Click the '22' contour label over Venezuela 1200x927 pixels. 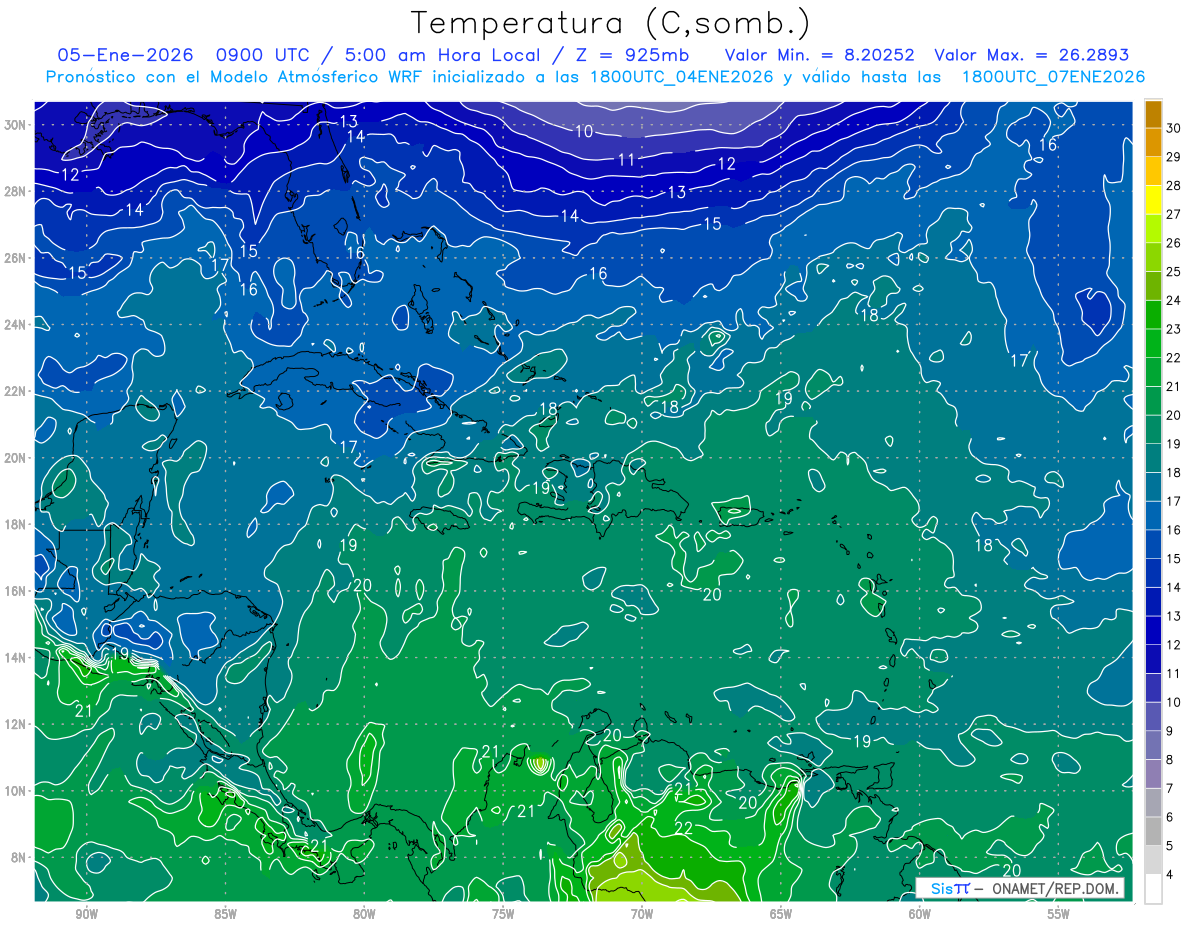684,828
